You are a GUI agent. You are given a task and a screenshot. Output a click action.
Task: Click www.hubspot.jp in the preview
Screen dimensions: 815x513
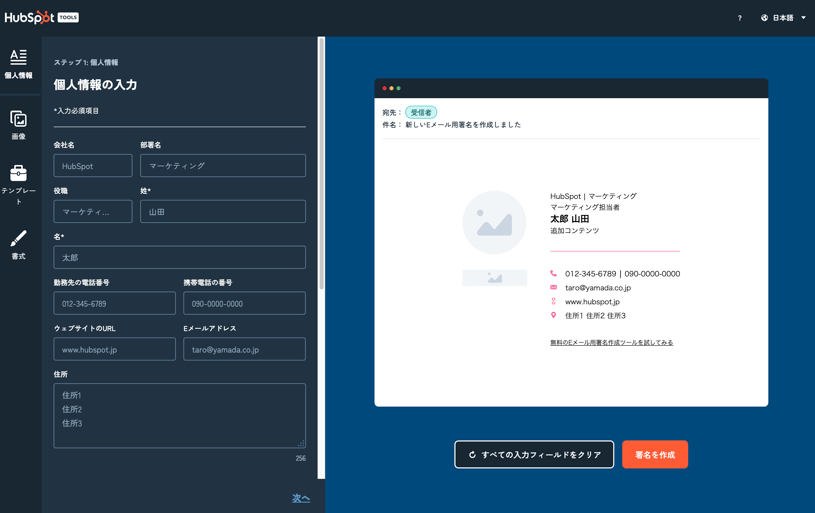tap(593, 301)
